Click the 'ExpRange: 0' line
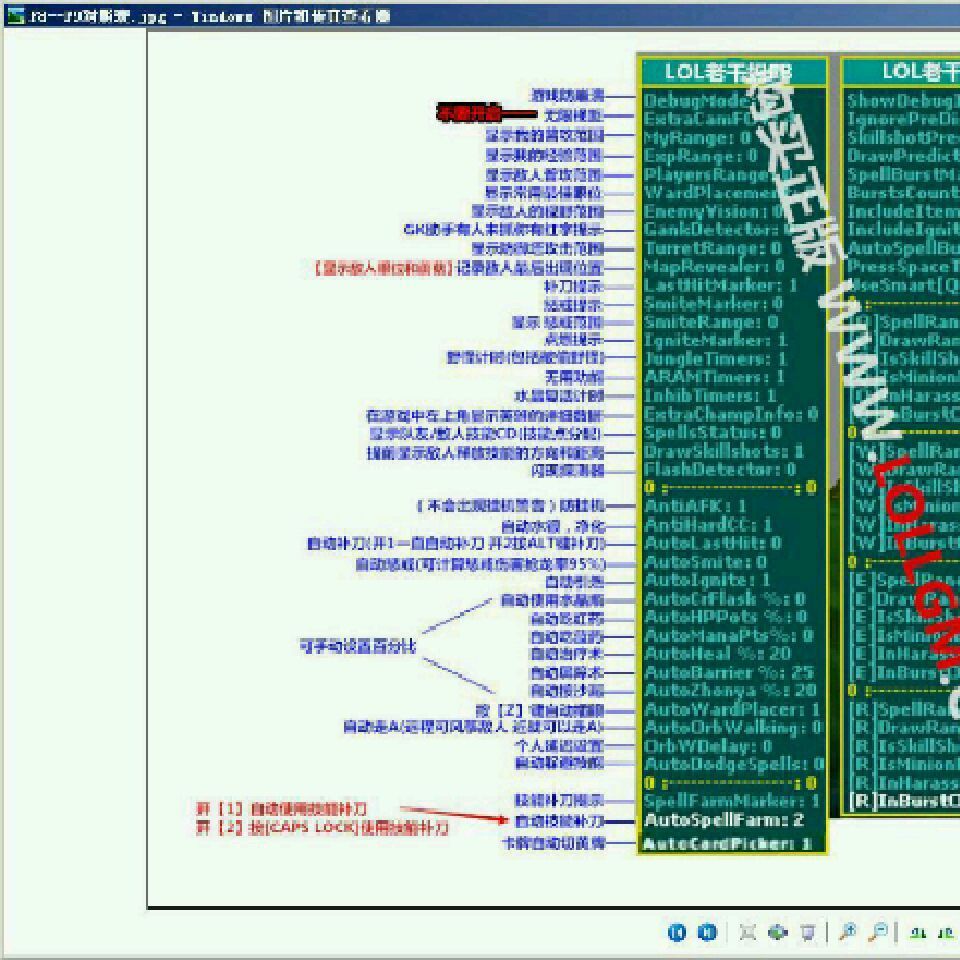The height and width of the screenshot is (960, 960). (700, 156)
